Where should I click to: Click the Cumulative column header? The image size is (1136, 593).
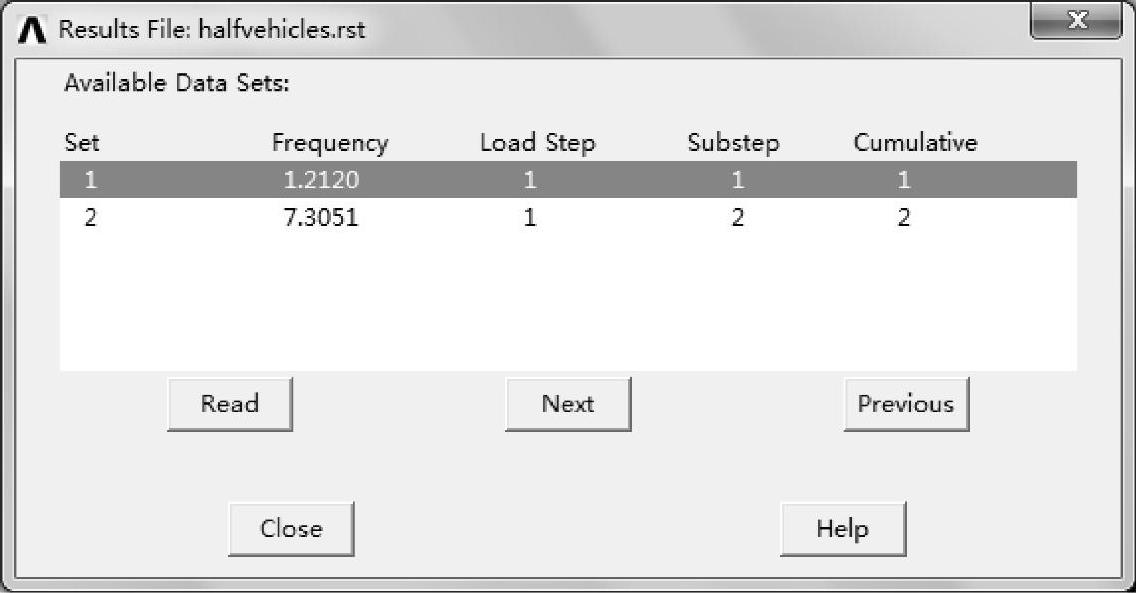[x=915, y=143]
